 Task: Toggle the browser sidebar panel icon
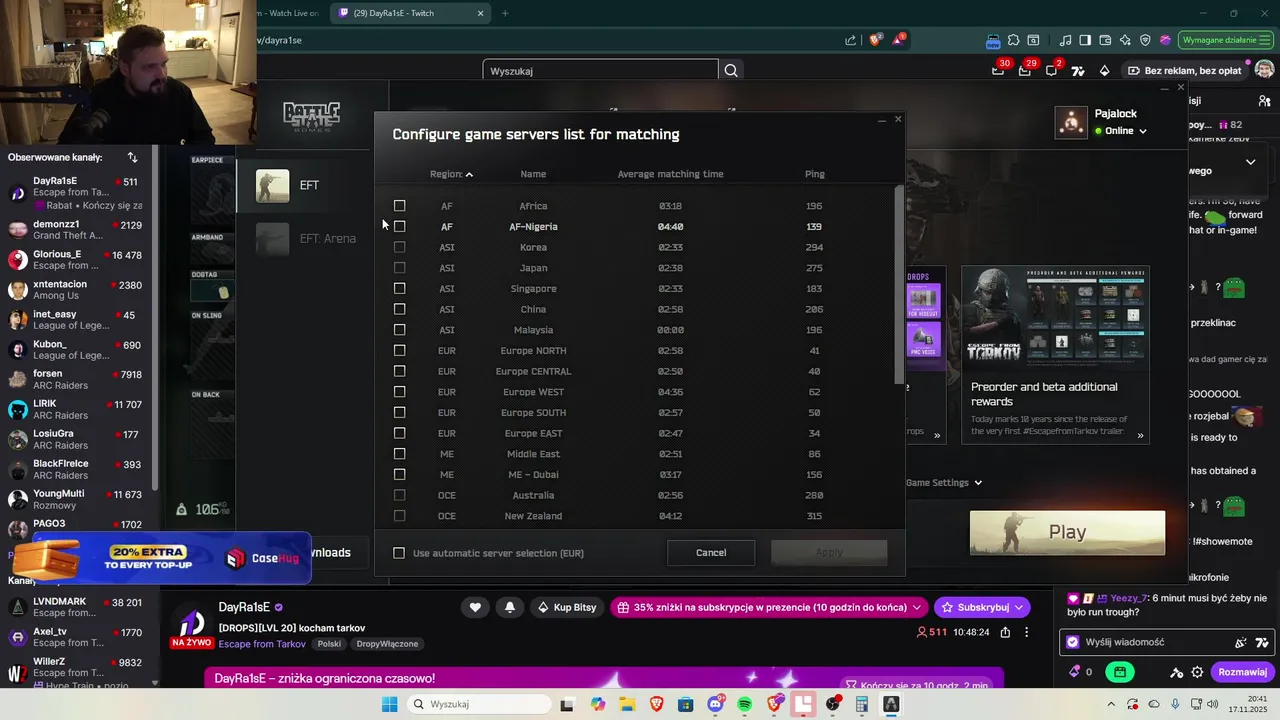[x=1085, y=40]
